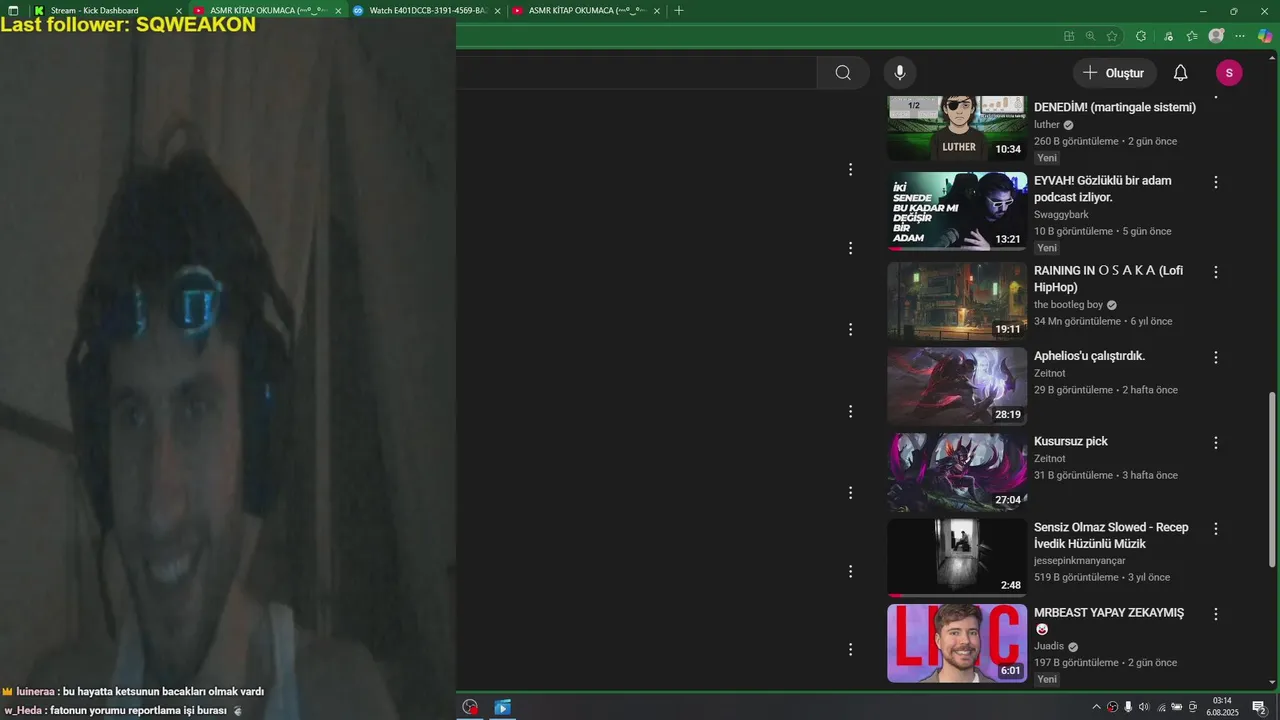This screenshot has width=1280, height=720.
Task: Switch to the Watch E401DCCB tab
Action: click(x=427, y=10)
